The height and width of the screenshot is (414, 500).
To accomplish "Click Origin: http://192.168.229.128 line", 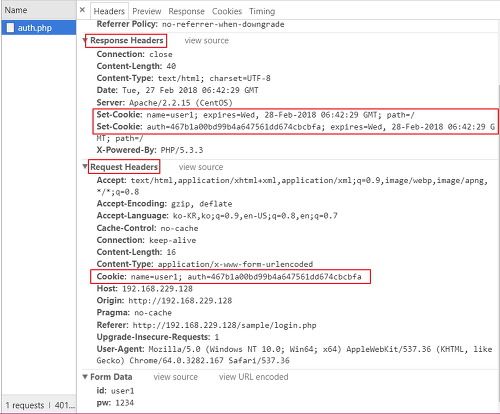I will click(164, 301).
